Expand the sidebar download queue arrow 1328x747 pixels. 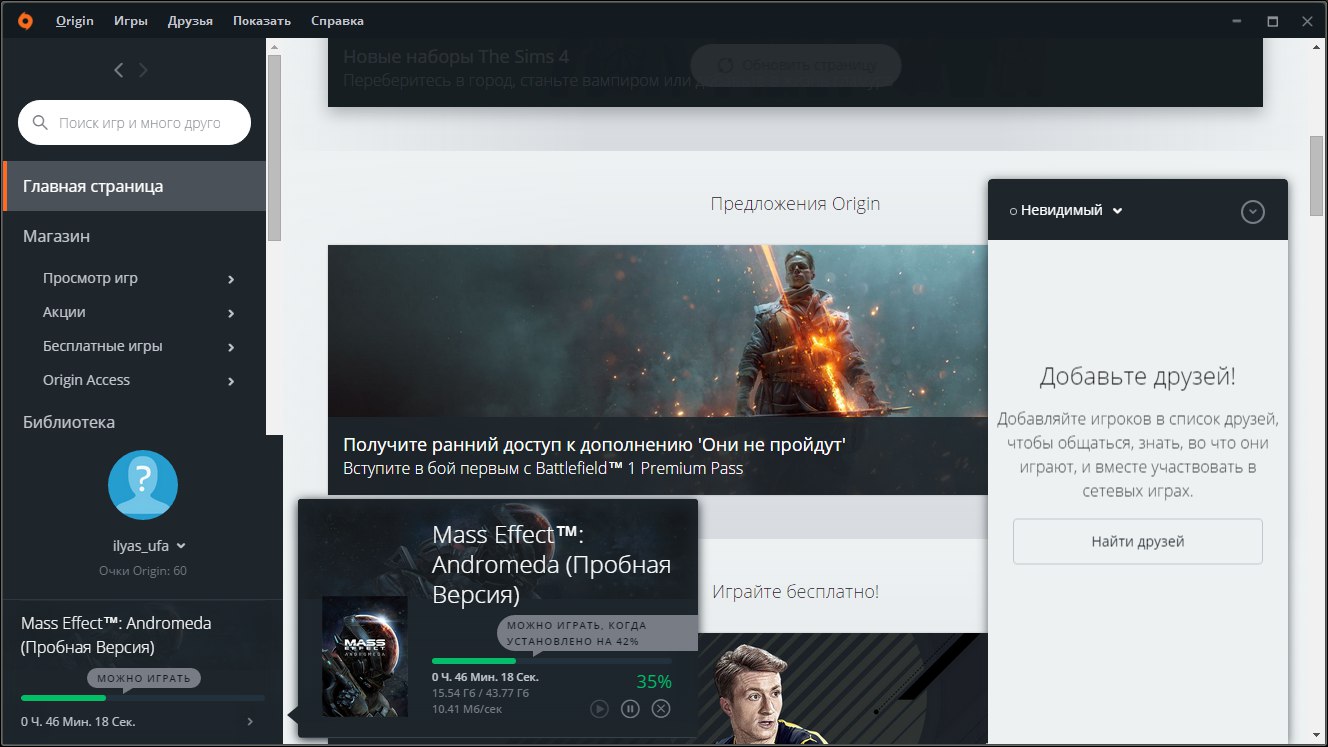[x=250, y=722]
